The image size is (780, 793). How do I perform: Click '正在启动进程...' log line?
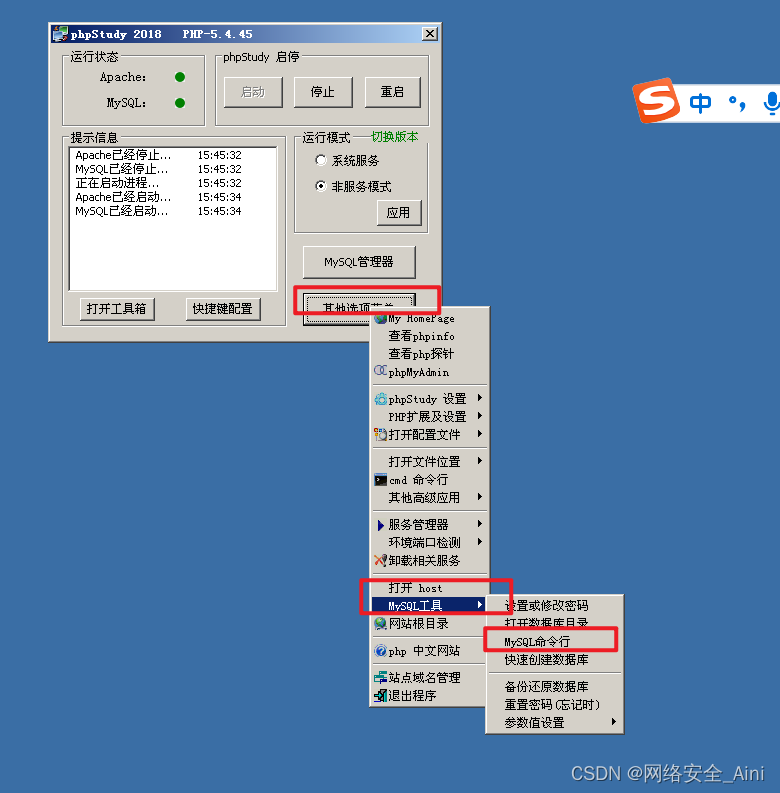click(158, 183)
